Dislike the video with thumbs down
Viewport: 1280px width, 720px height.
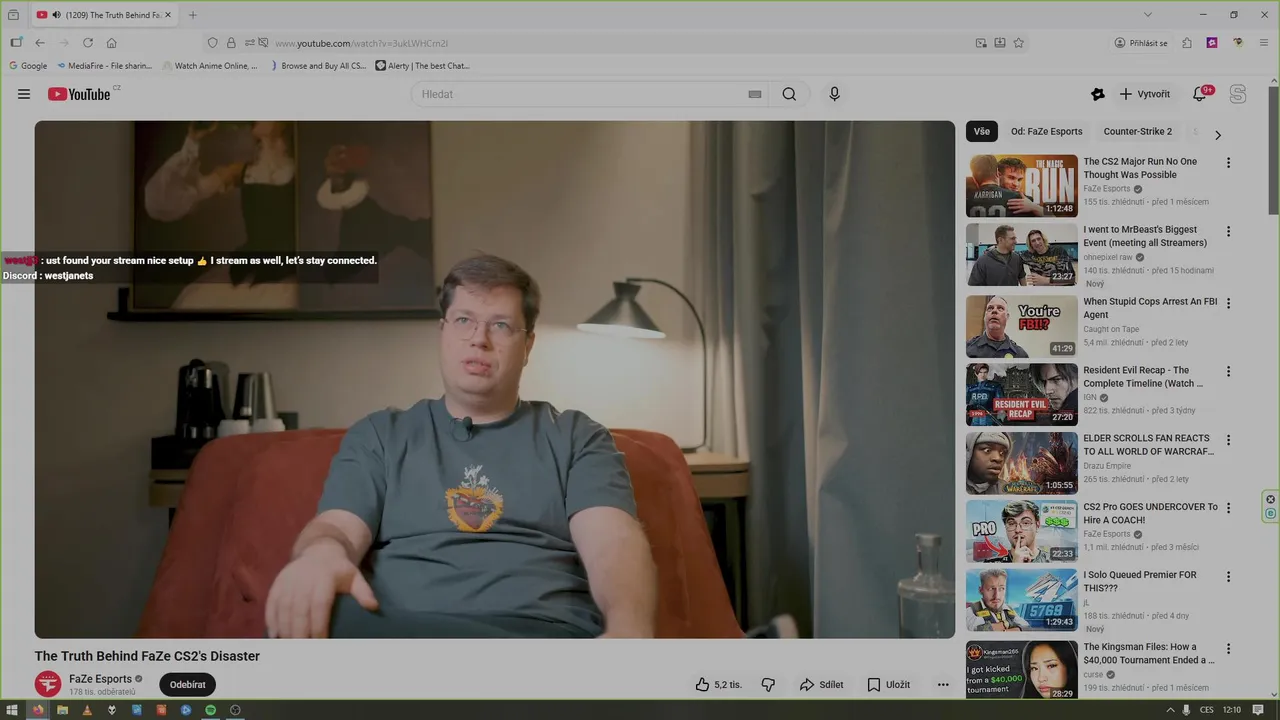coord(768,685)
